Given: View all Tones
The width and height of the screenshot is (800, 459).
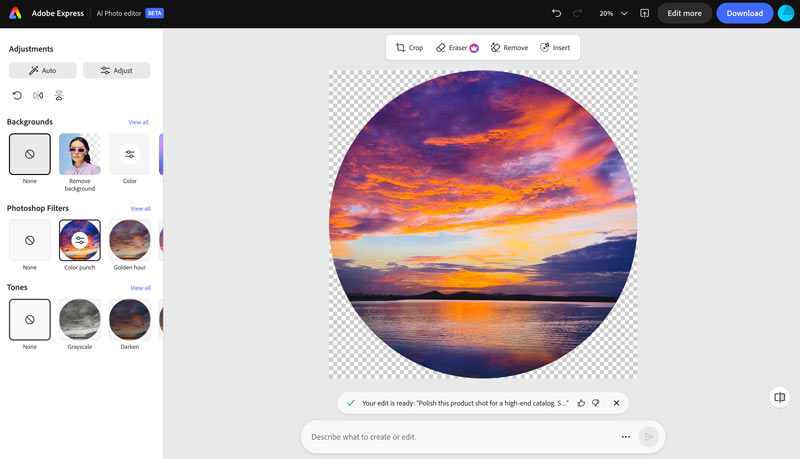Looking at the screenshot, I should pyautogui.click(x=140, y=288).
